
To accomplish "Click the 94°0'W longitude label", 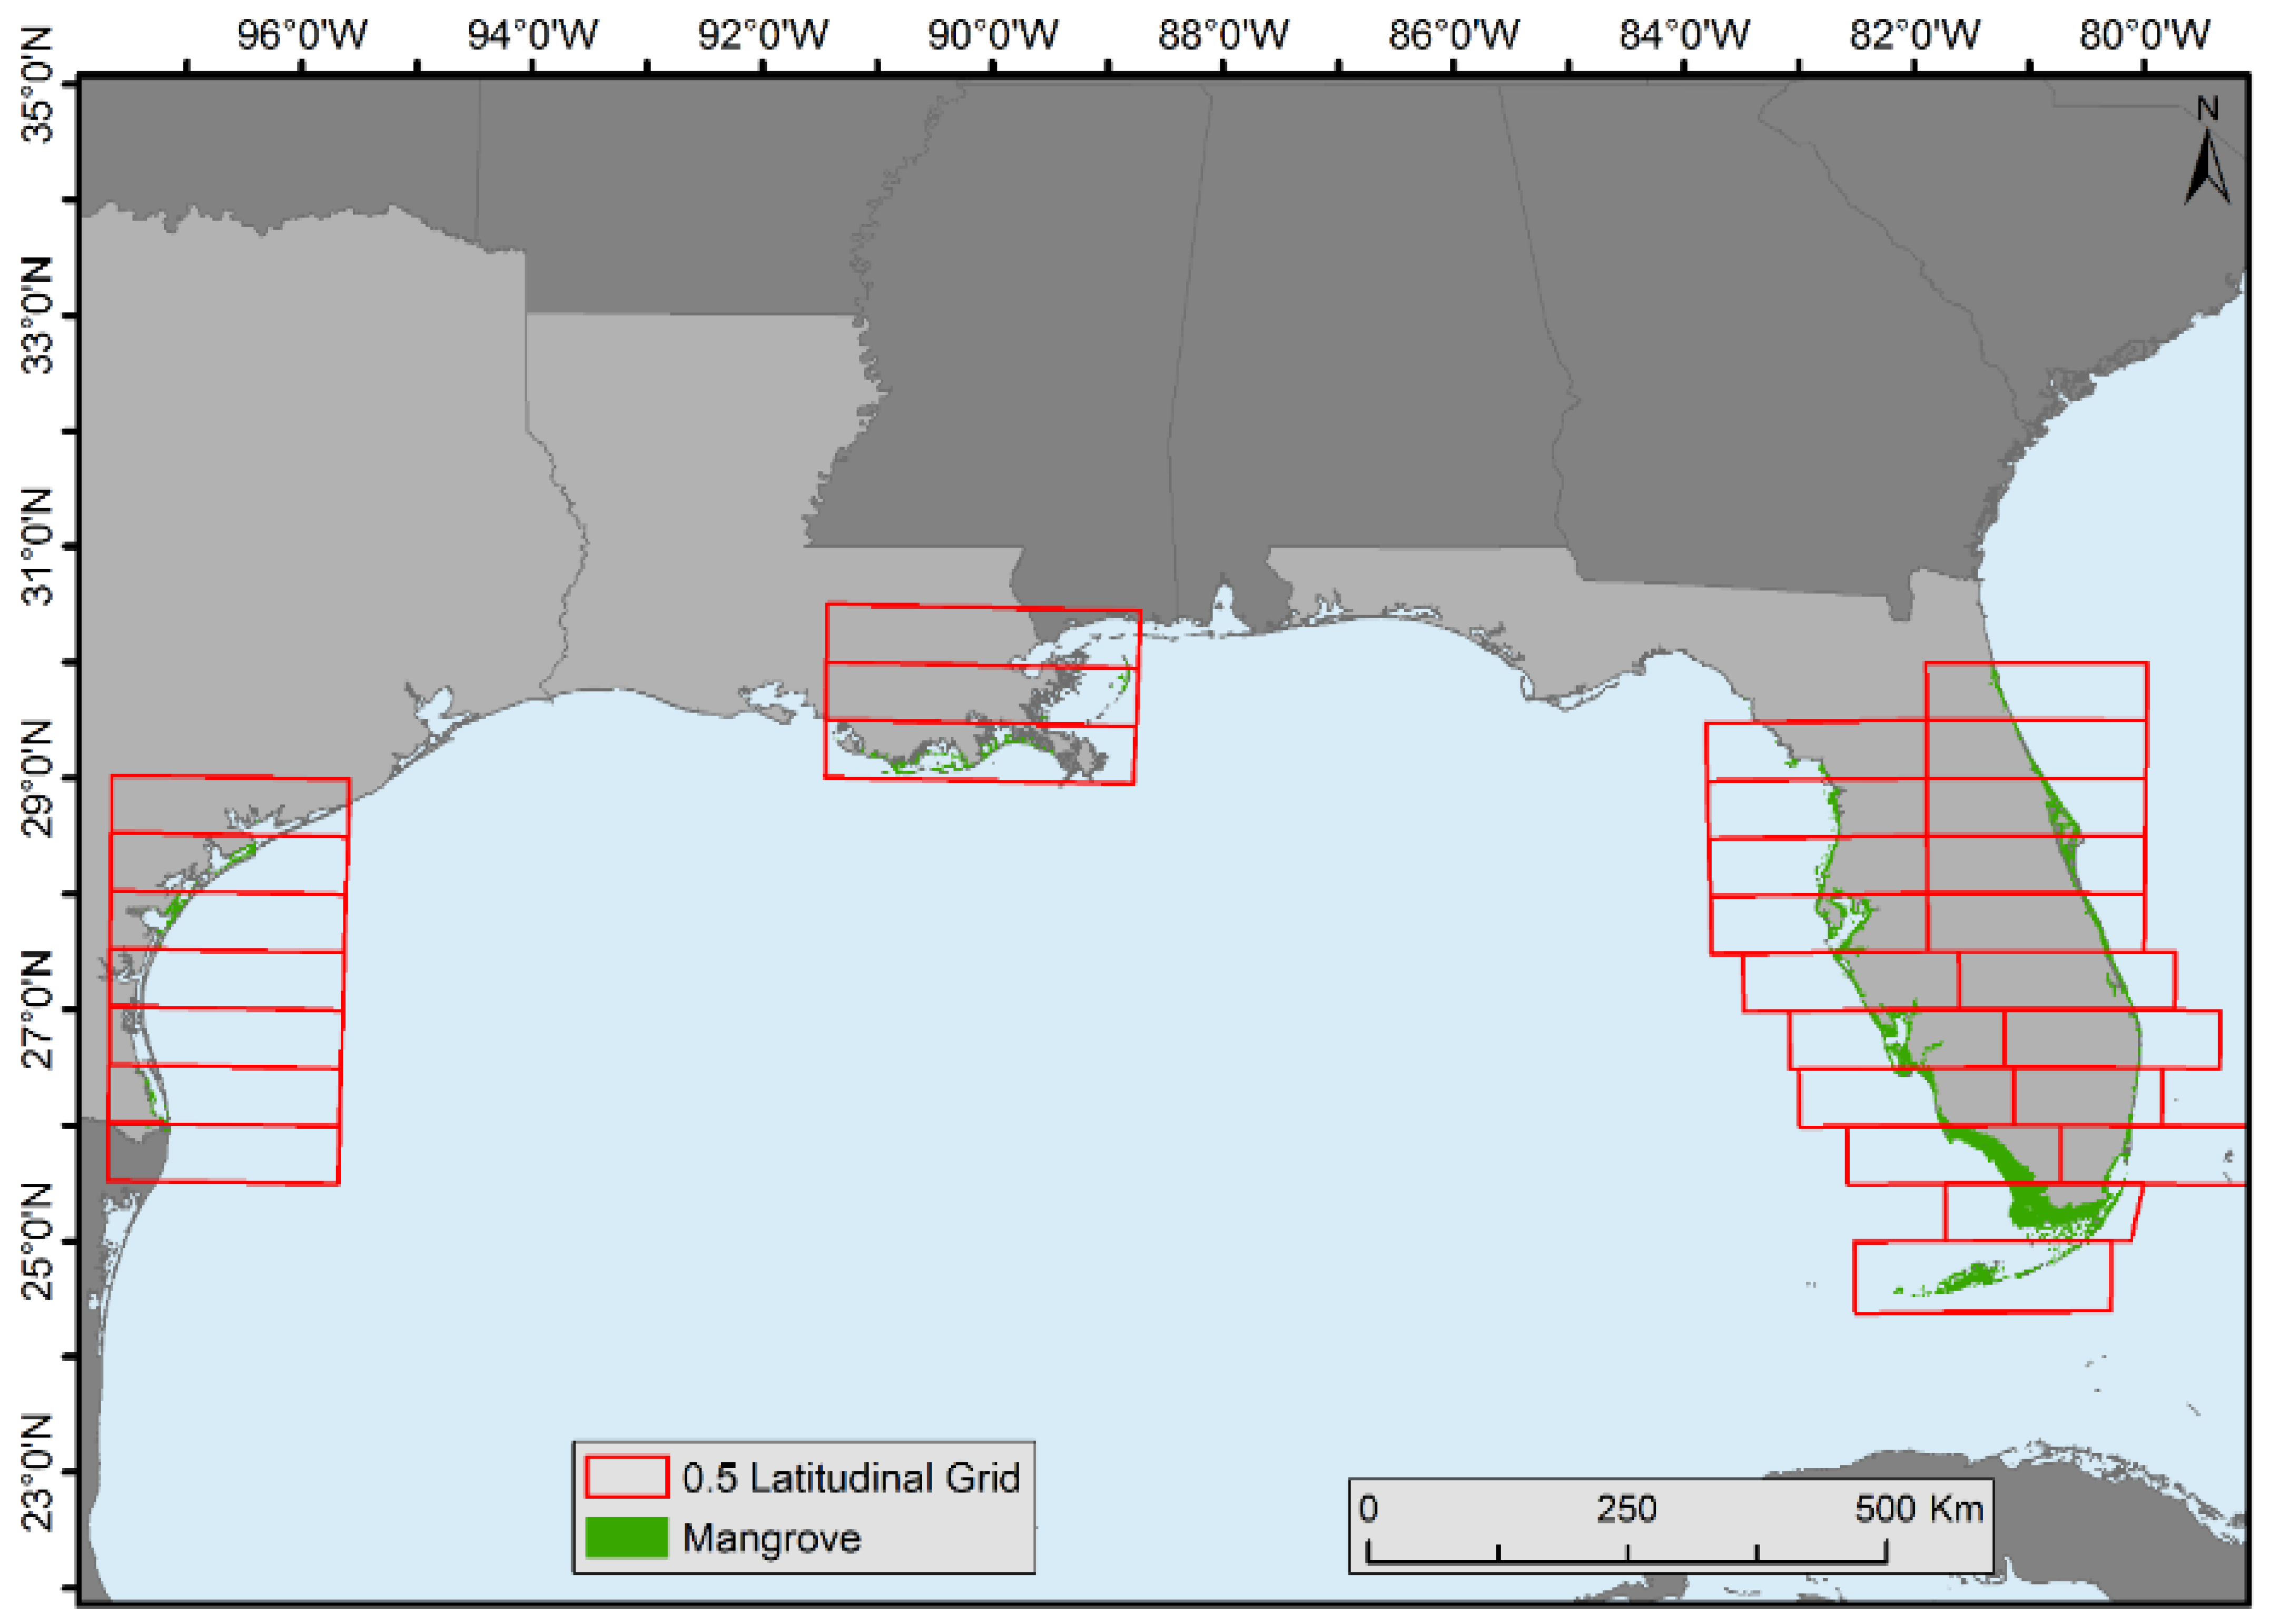I will coord(532,36).
